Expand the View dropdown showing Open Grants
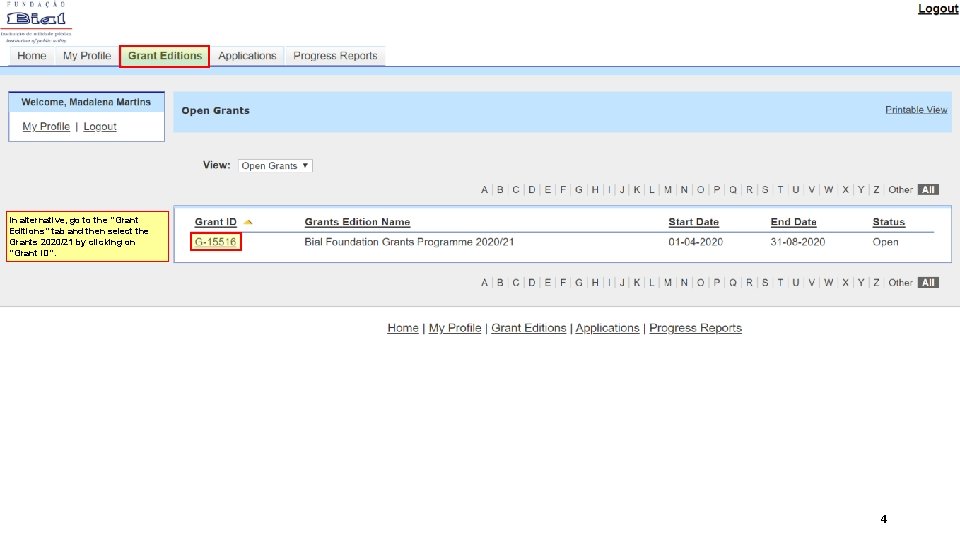 (276, 165)
